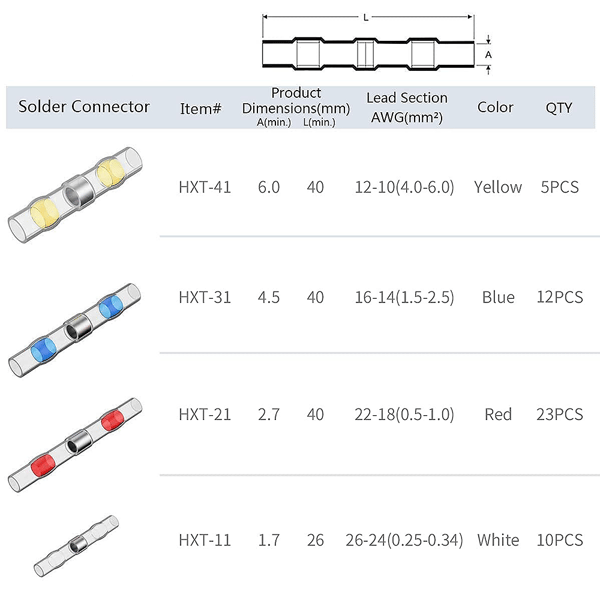This screenshot has width=600, height=600.
Task: Click the yellow solder connector image
Action: pos(75,194)
